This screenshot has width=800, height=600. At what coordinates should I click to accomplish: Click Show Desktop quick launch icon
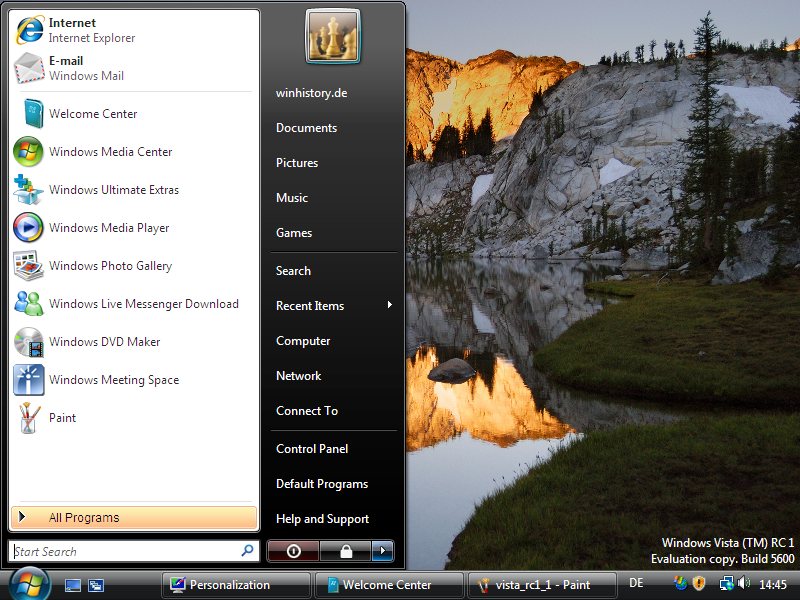[72, 585]
